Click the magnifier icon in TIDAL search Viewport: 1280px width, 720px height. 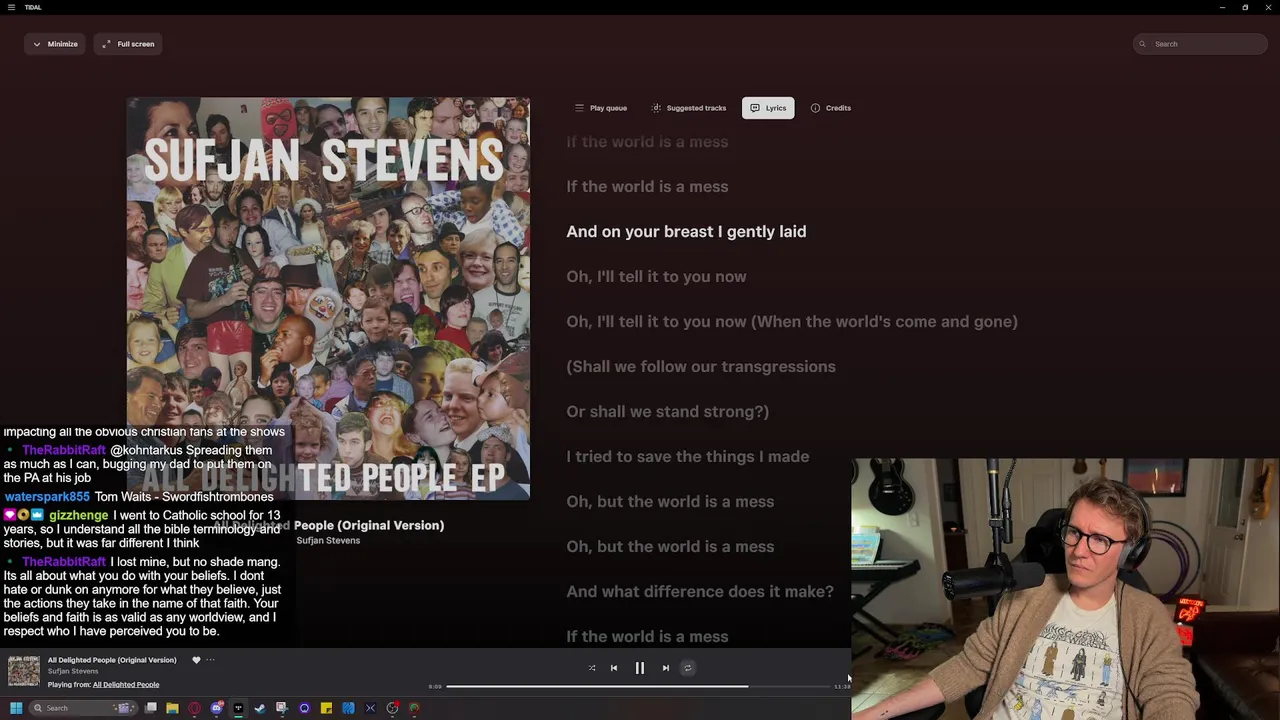point(1143,44)
